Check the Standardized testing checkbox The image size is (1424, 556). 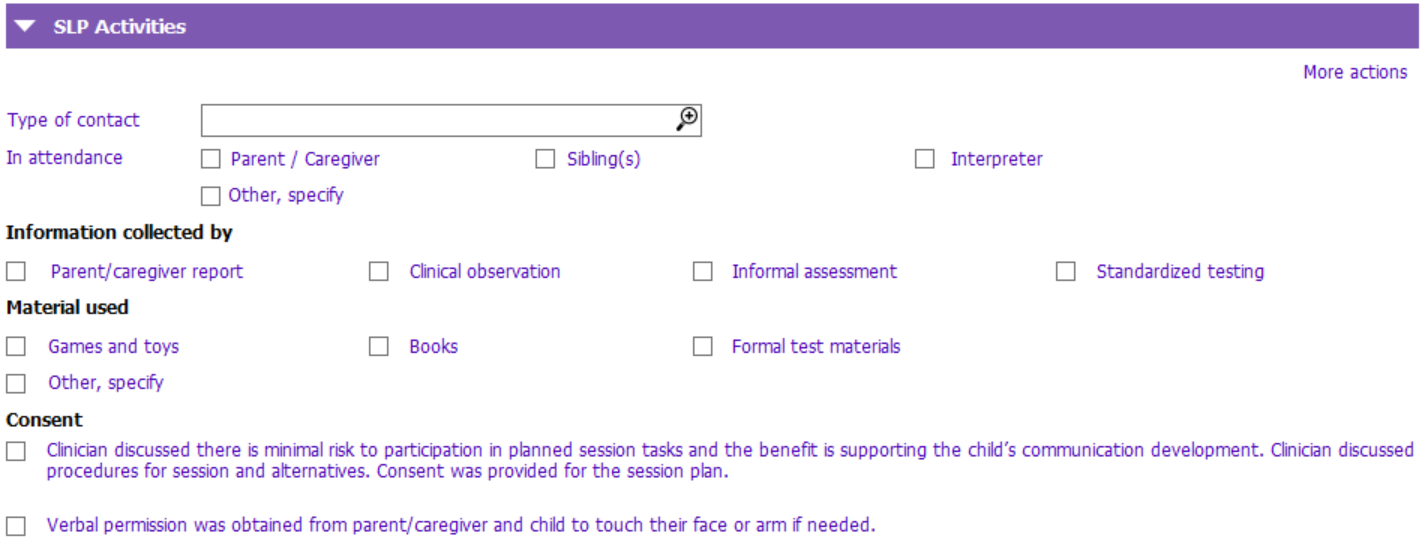point(1066,271)
